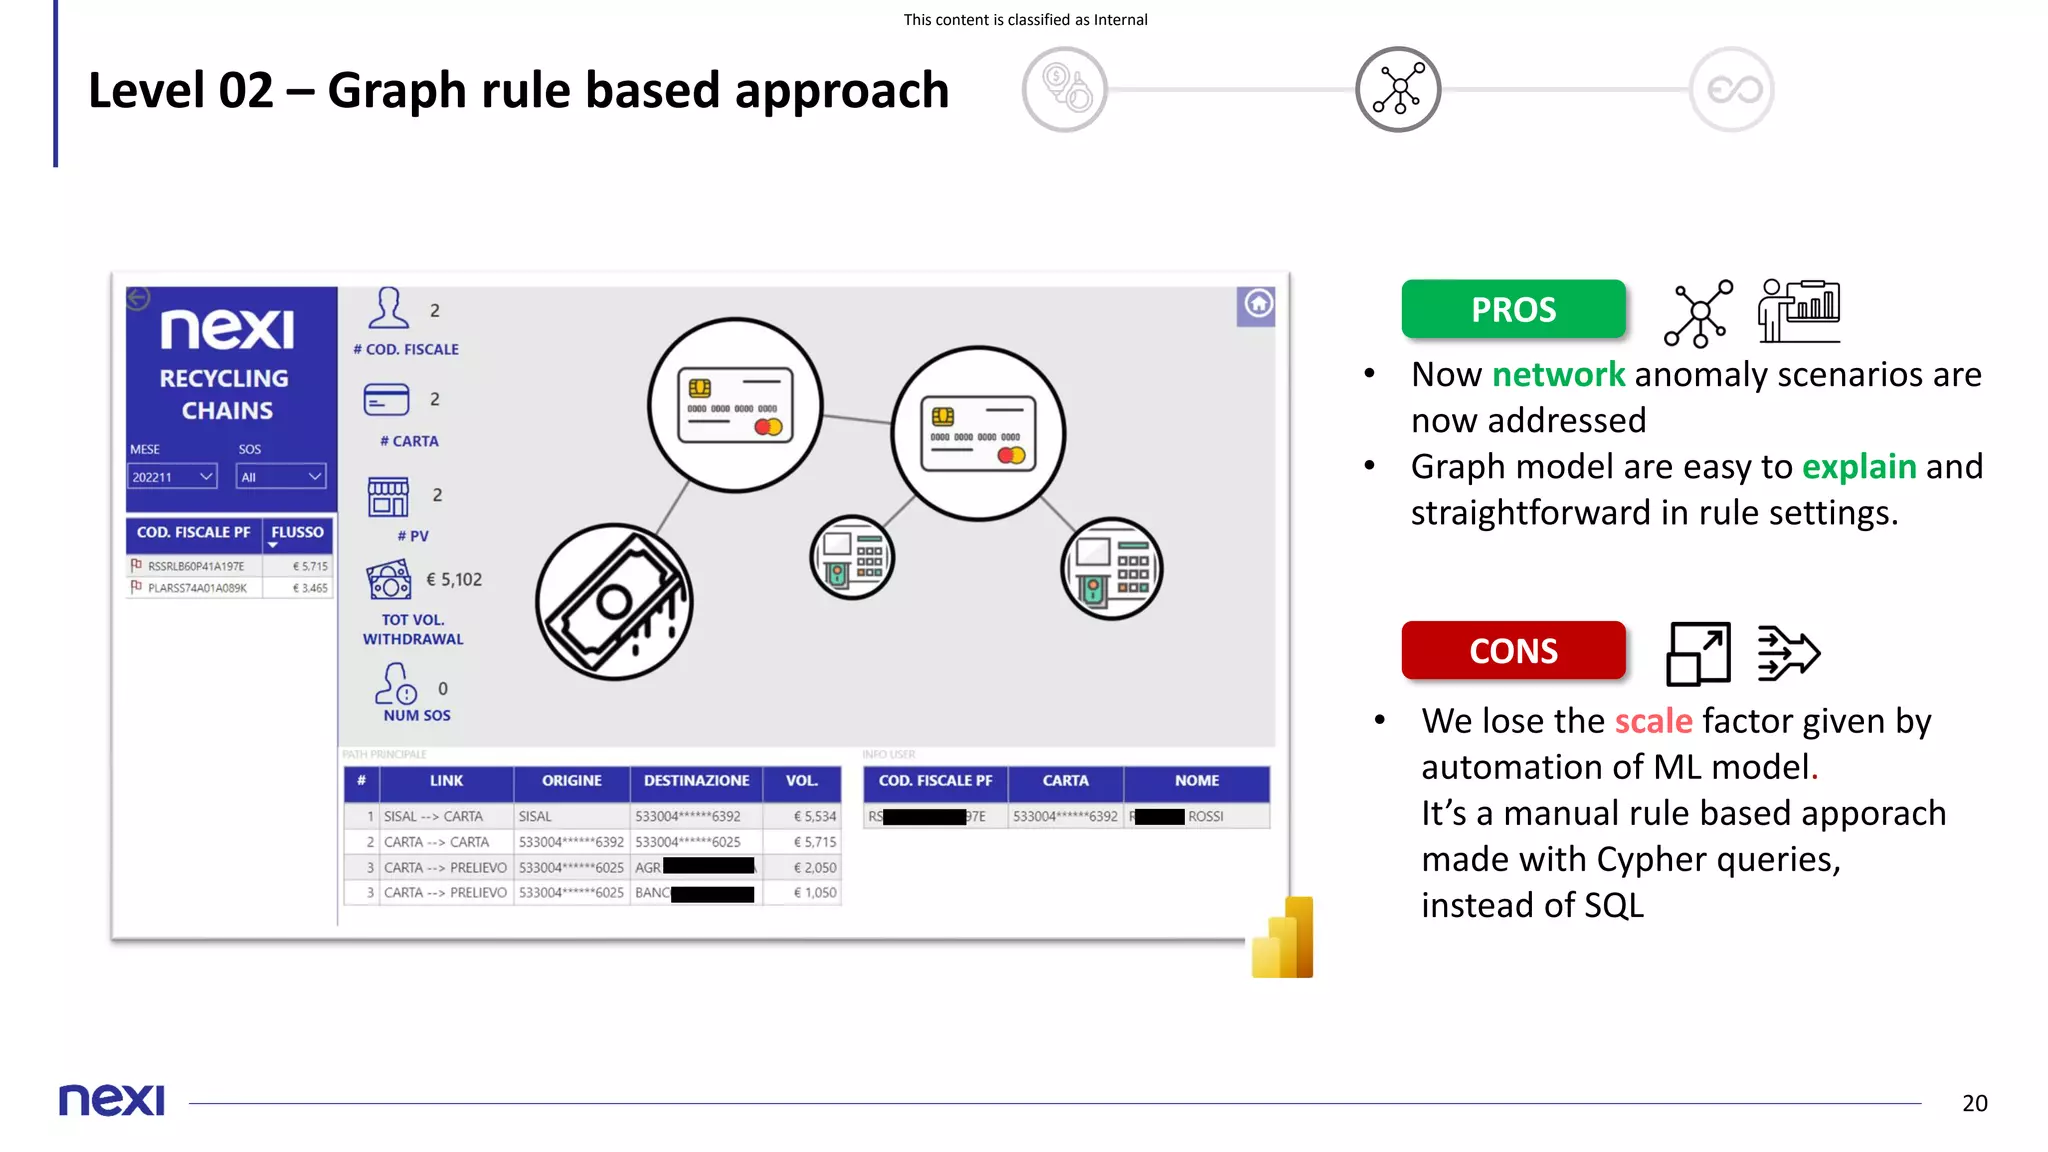This screenshot has height=1152, width=2048.
Task: Click the first step coins icon in header
Action: [x=1065, y=89]
